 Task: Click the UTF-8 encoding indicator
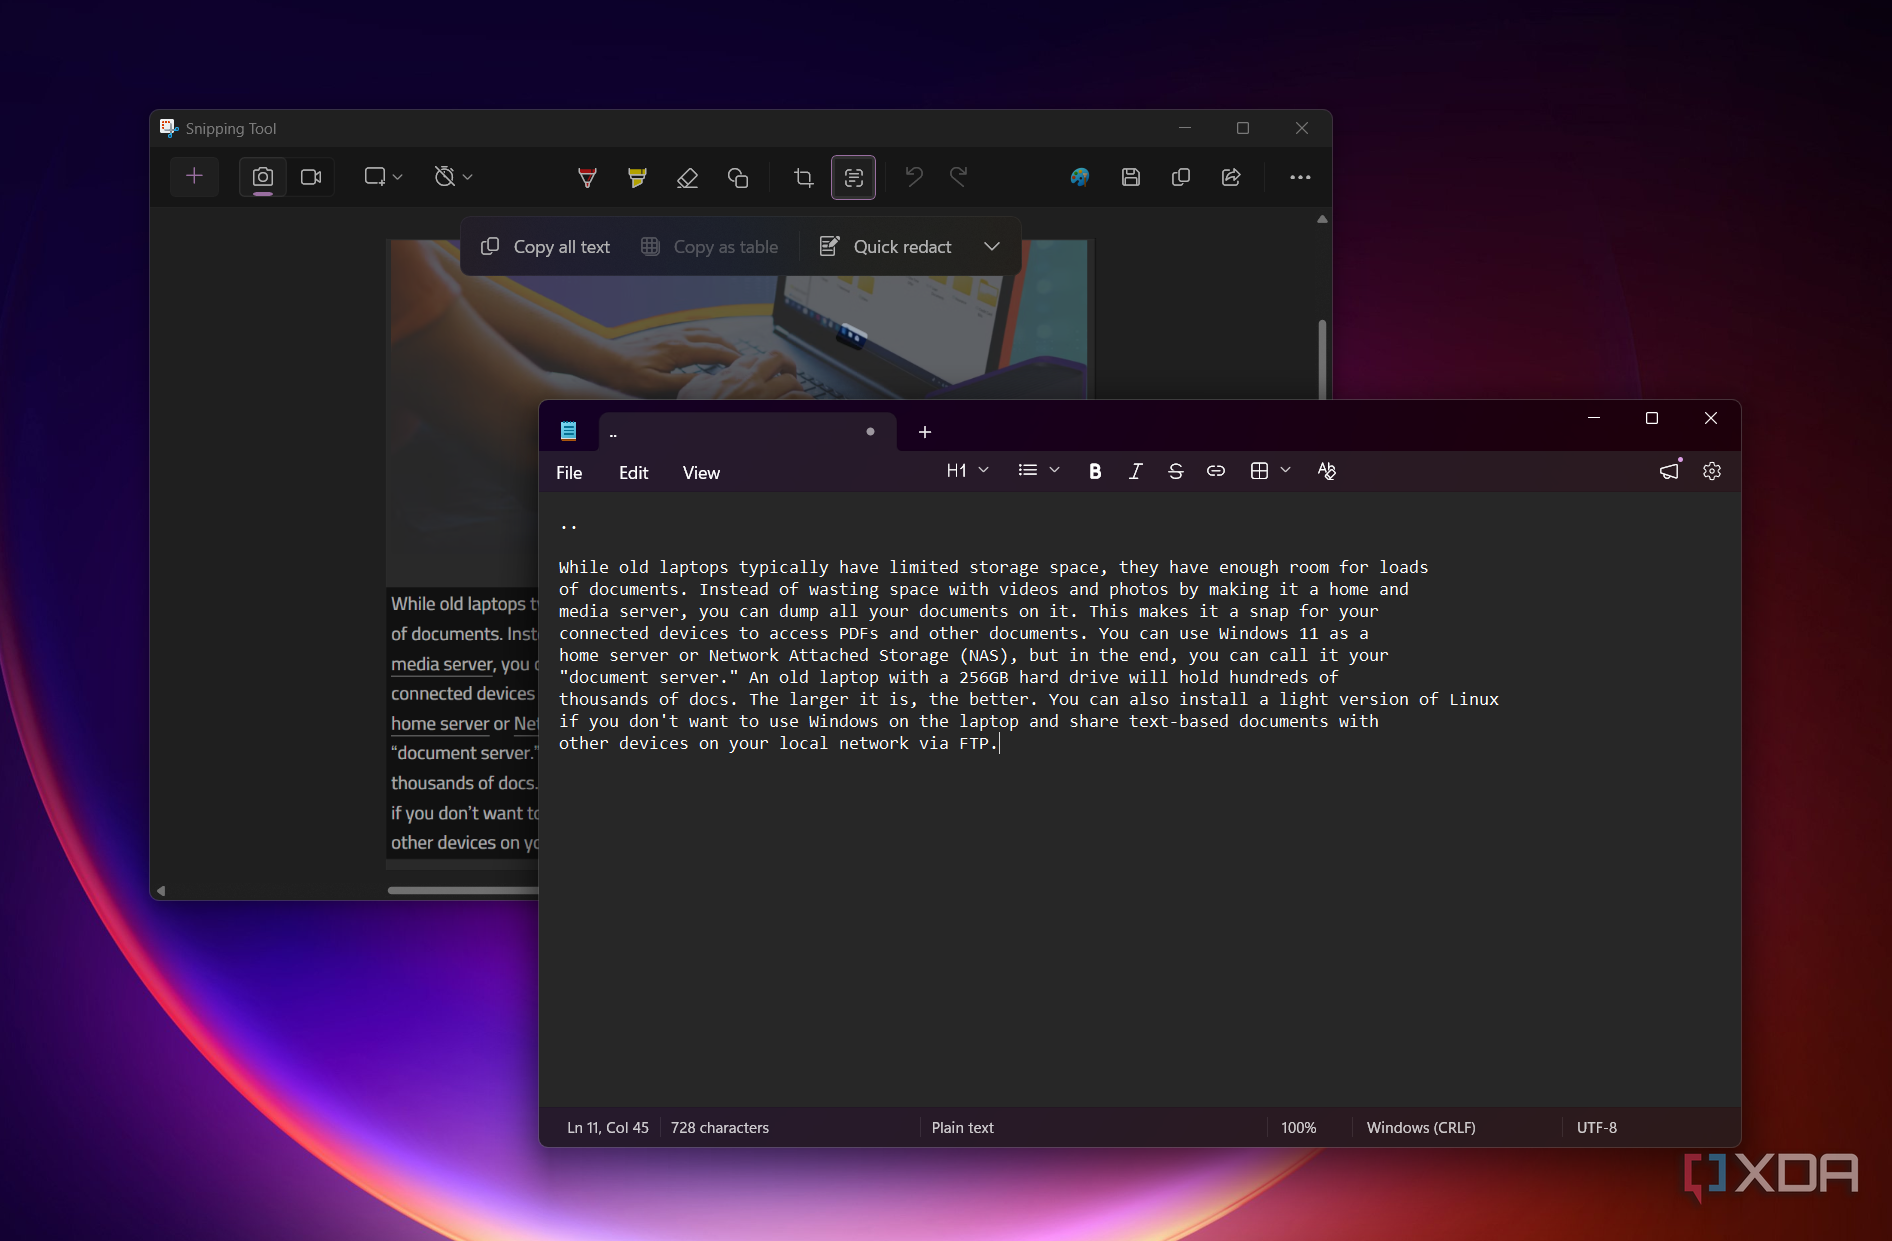(x=1597, y=1128)
